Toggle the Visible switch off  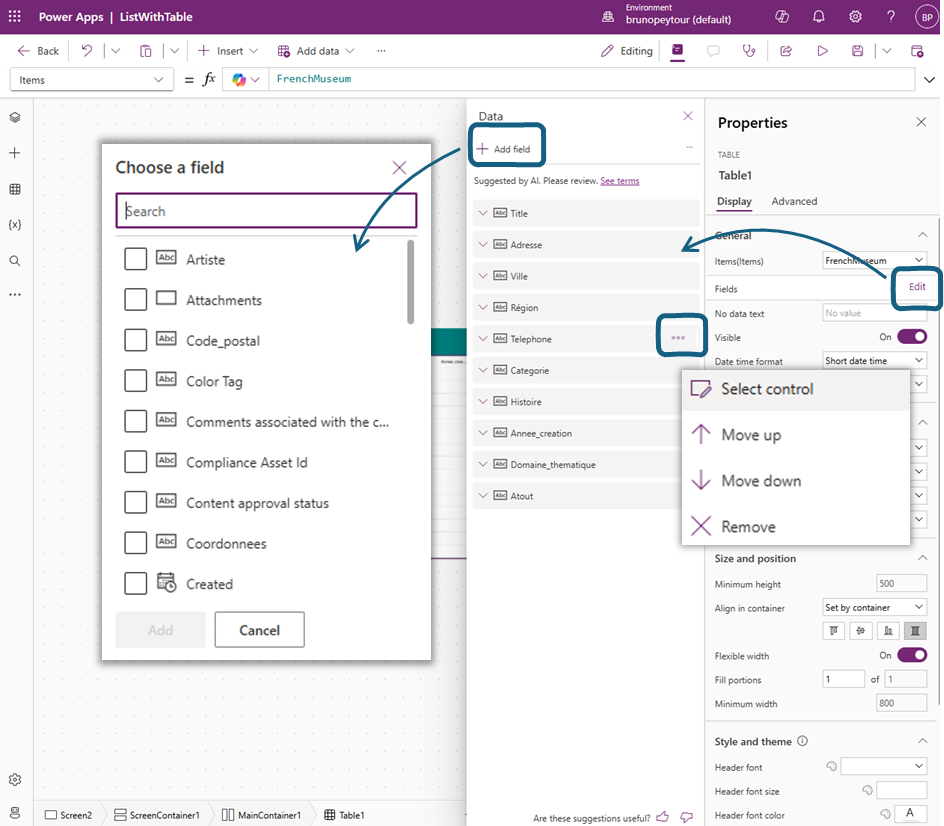[911, 337]
